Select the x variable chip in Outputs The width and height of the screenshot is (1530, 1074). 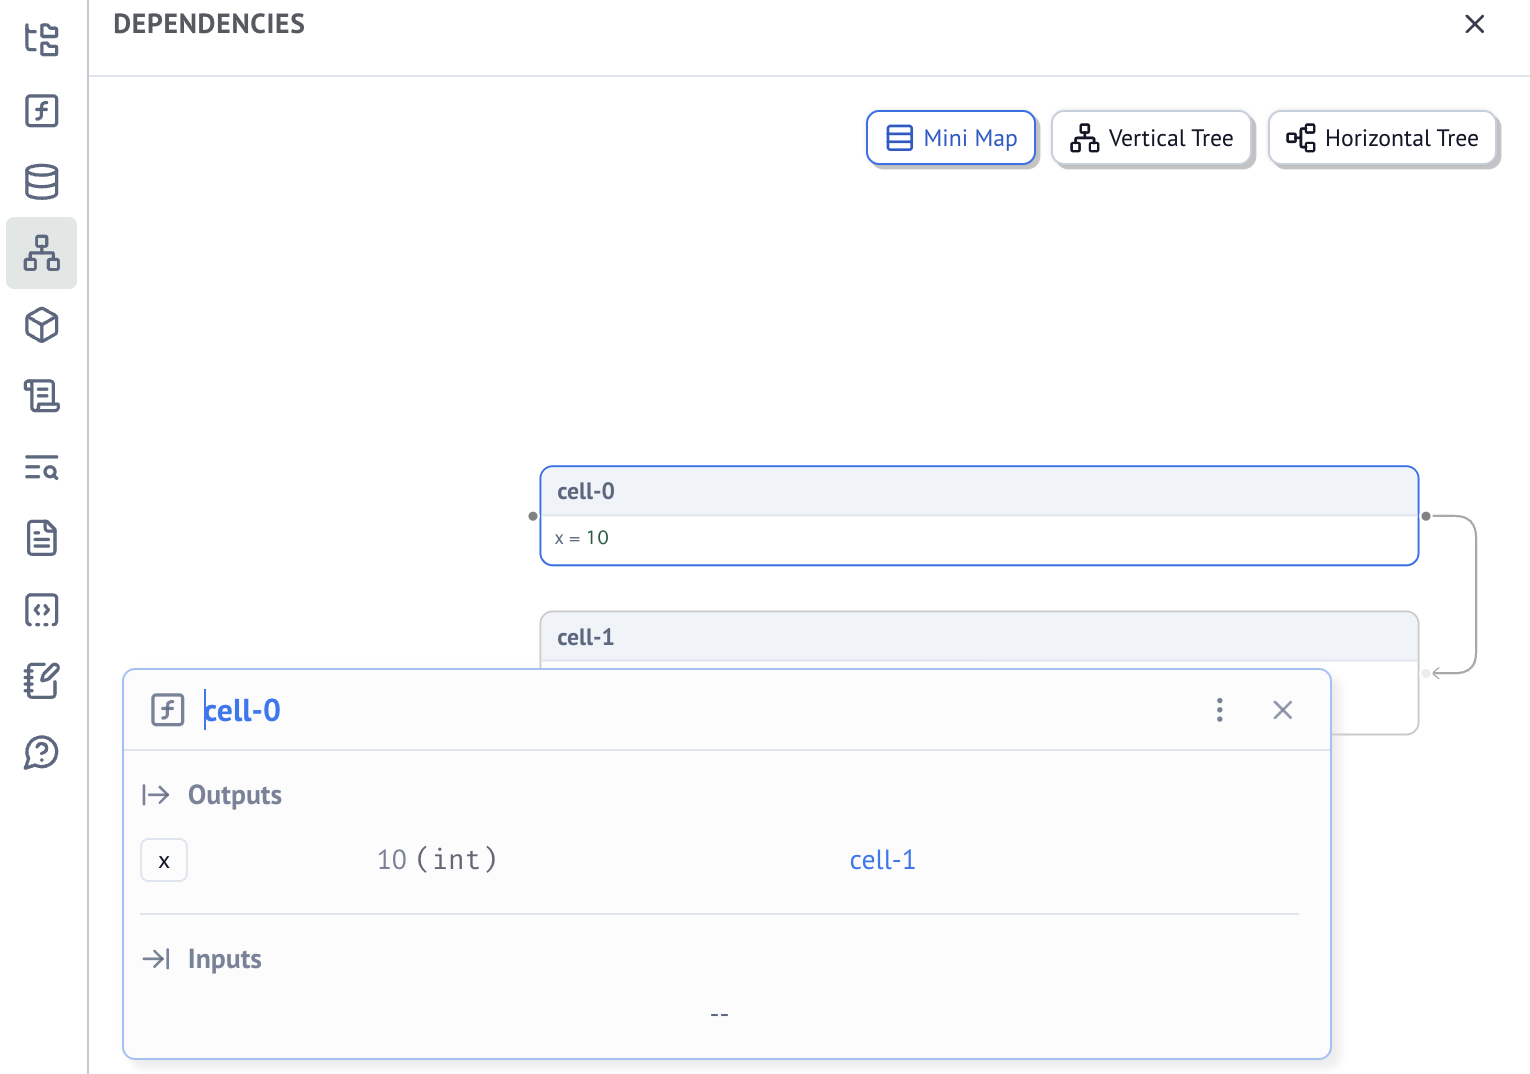163,859
